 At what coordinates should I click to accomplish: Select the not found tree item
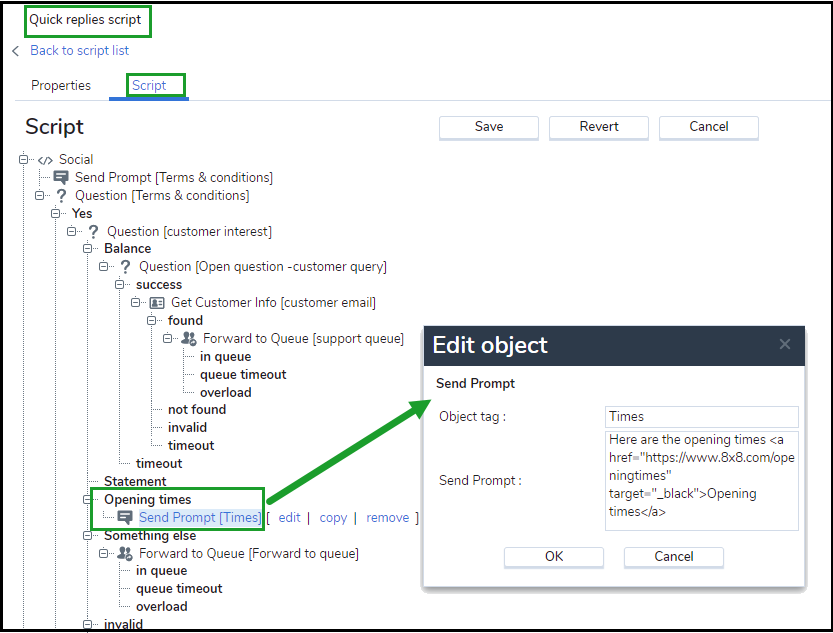(x=197, y=409)
